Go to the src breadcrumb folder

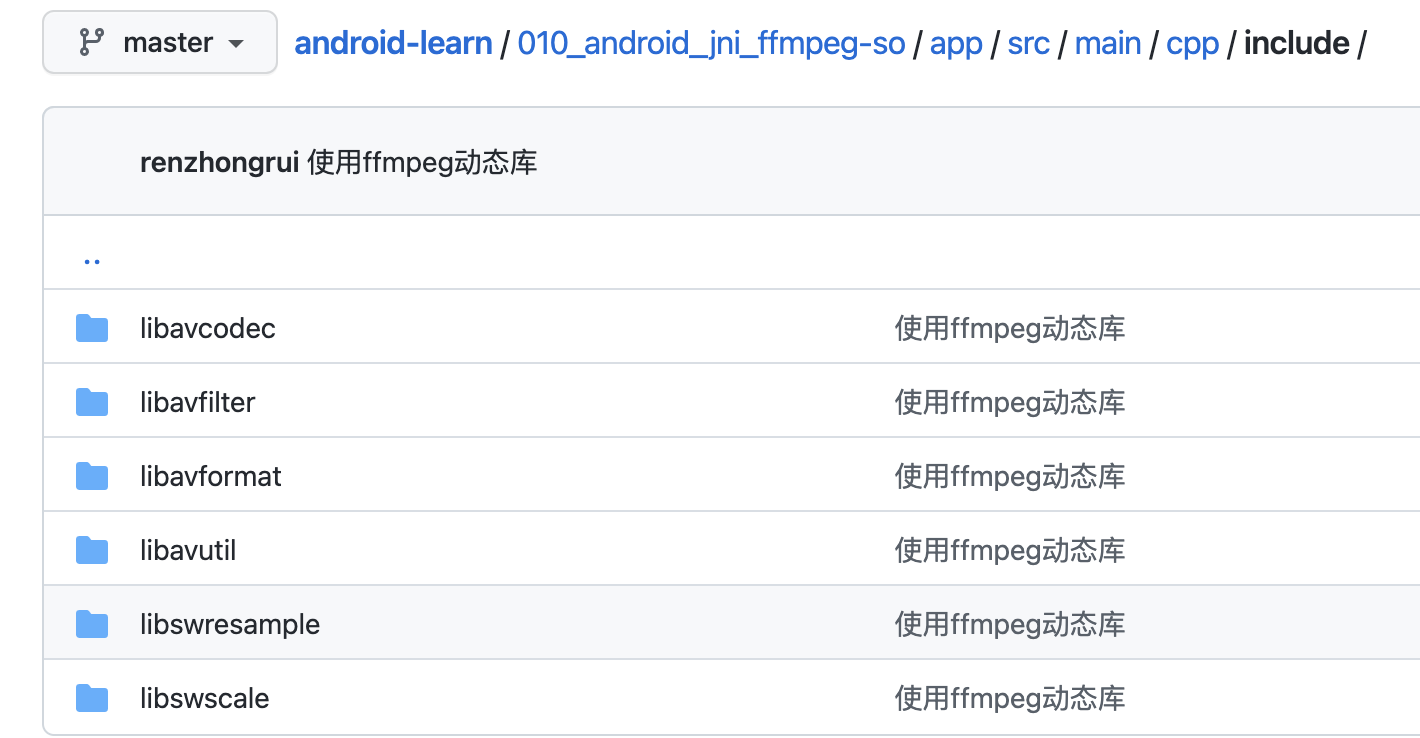1028,43
